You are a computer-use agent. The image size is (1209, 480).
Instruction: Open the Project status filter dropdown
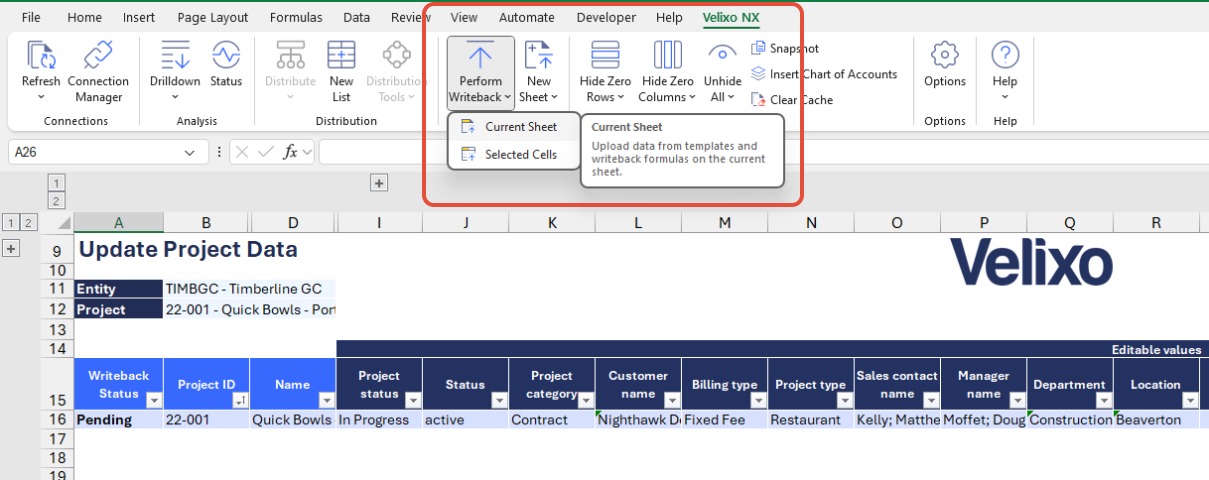413,400
